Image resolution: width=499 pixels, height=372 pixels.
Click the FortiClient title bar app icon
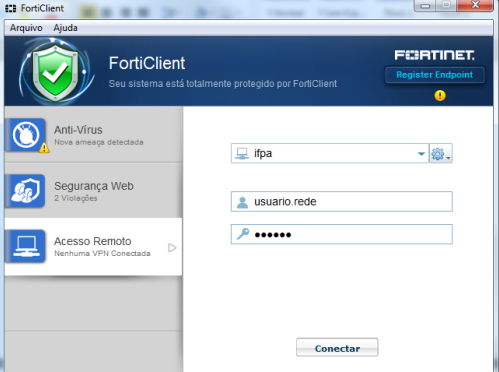(x=10, y=8)
